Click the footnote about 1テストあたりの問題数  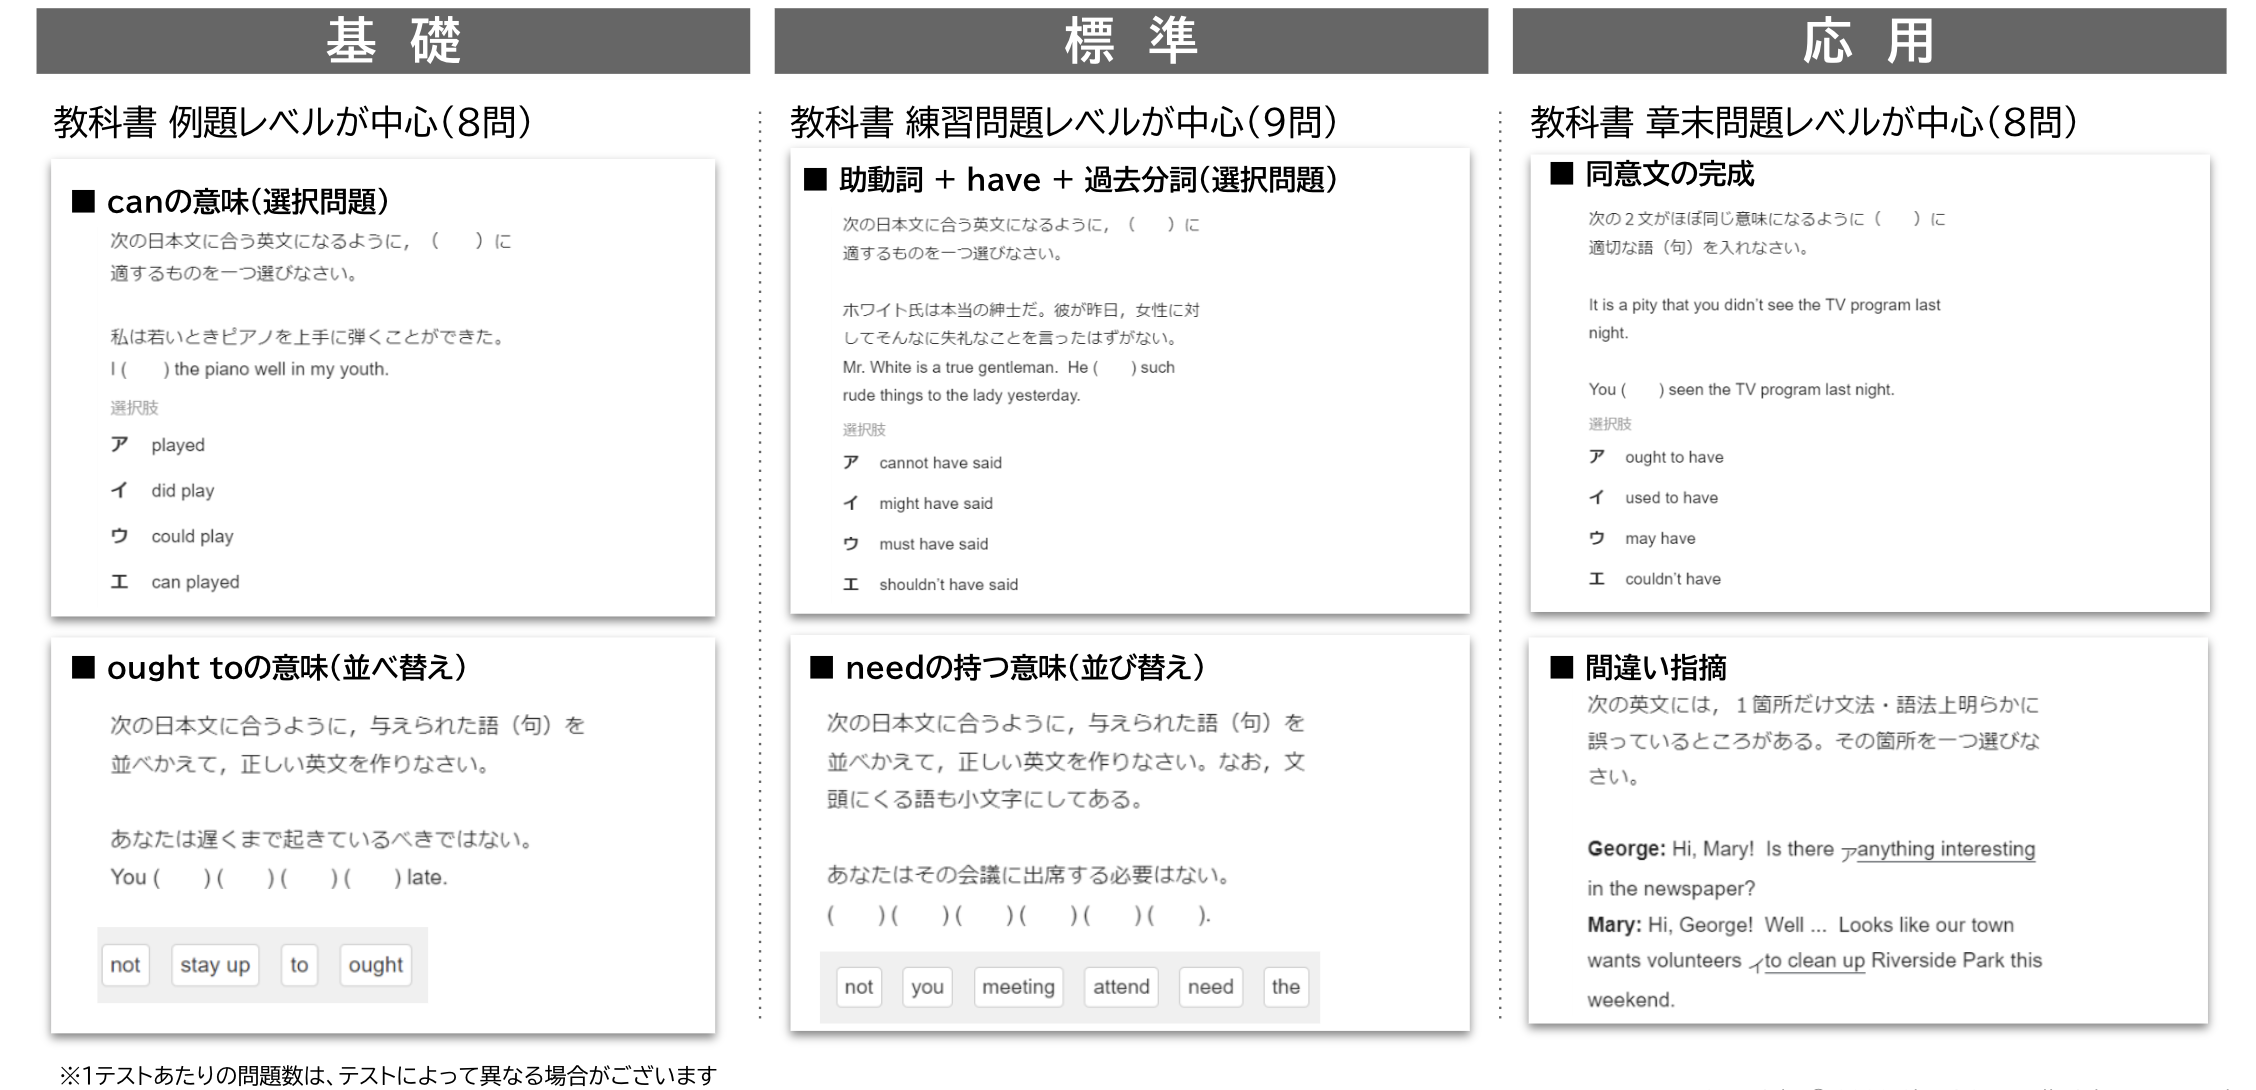click(x=389, y=1076)
